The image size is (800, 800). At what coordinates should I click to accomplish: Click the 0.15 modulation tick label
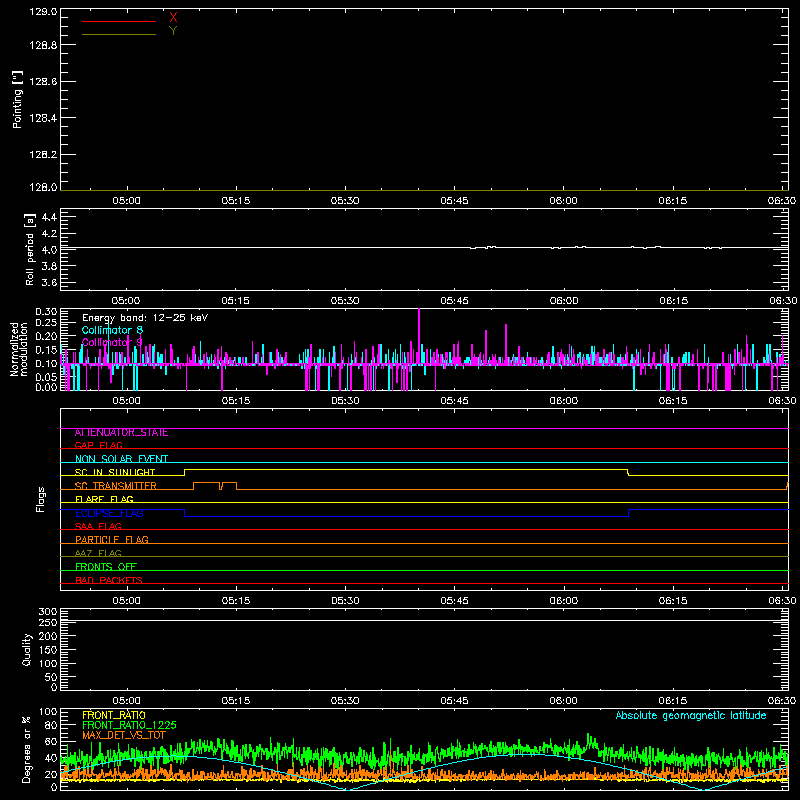coord(46,350)
